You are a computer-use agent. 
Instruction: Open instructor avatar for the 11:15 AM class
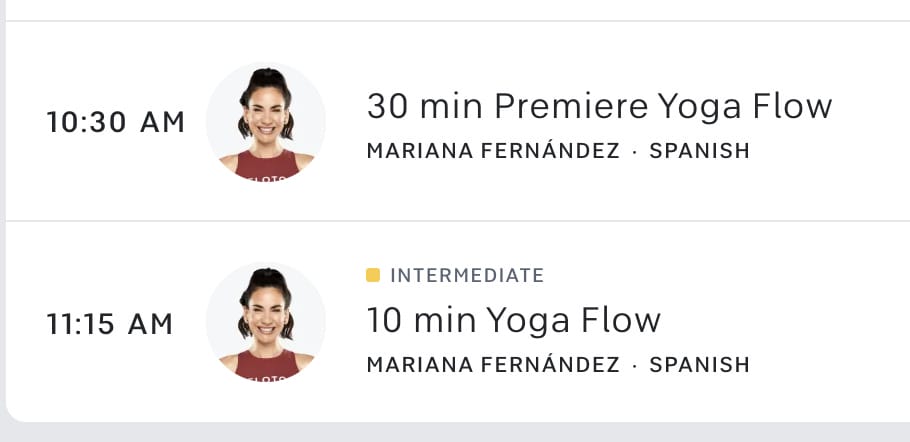coord(266,322)
